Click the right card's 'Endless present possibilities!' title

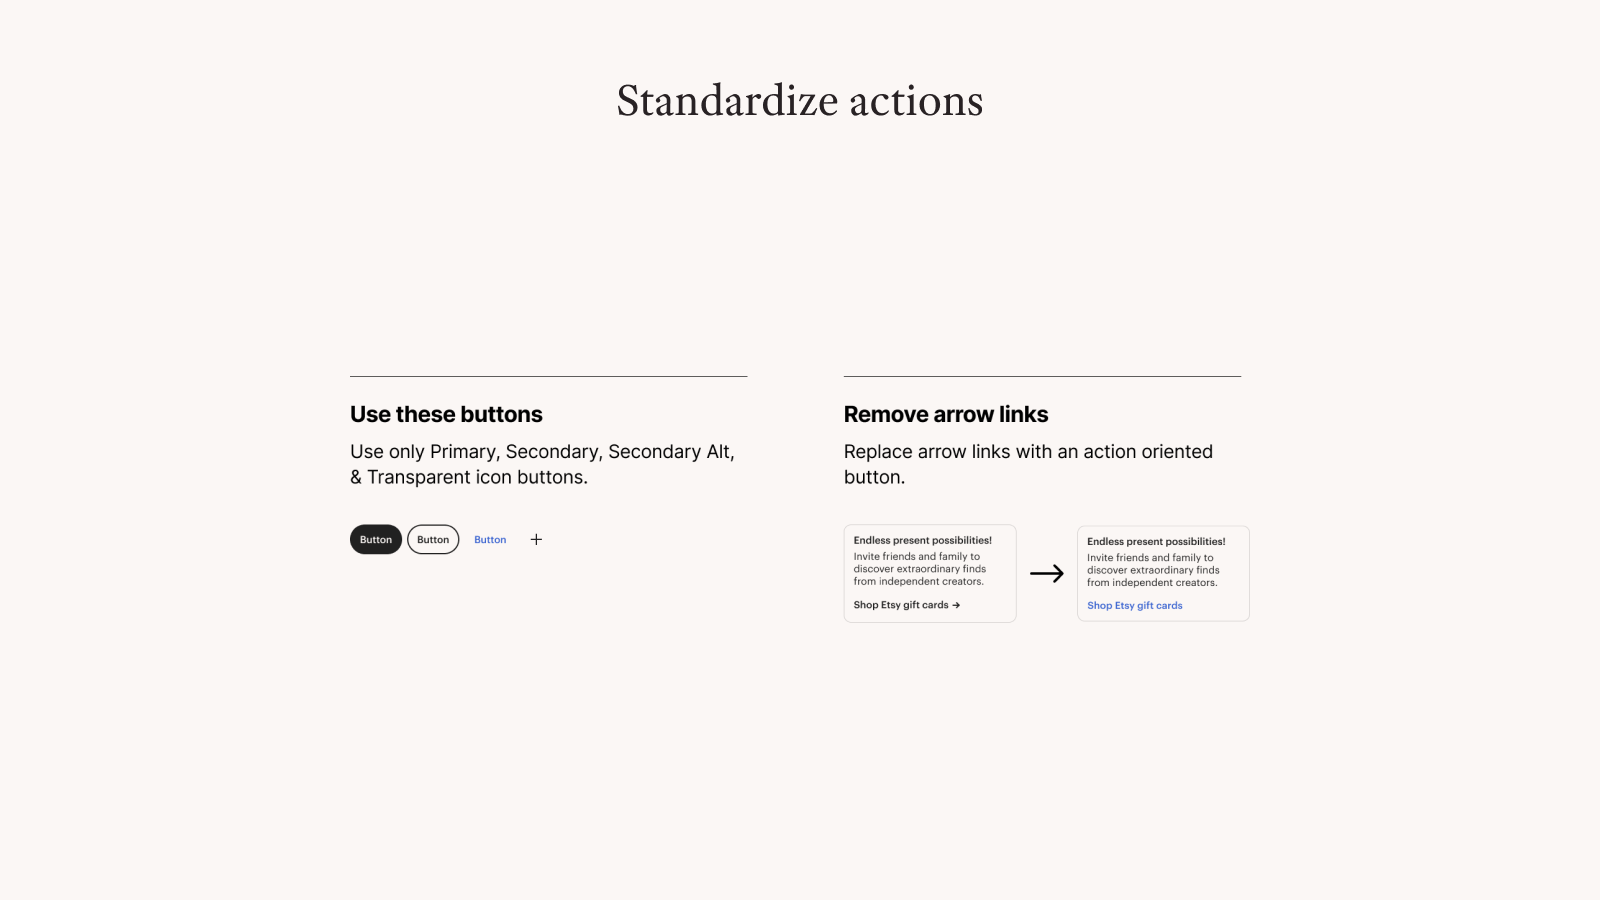pyautogui.click(x=1156, y=542)
